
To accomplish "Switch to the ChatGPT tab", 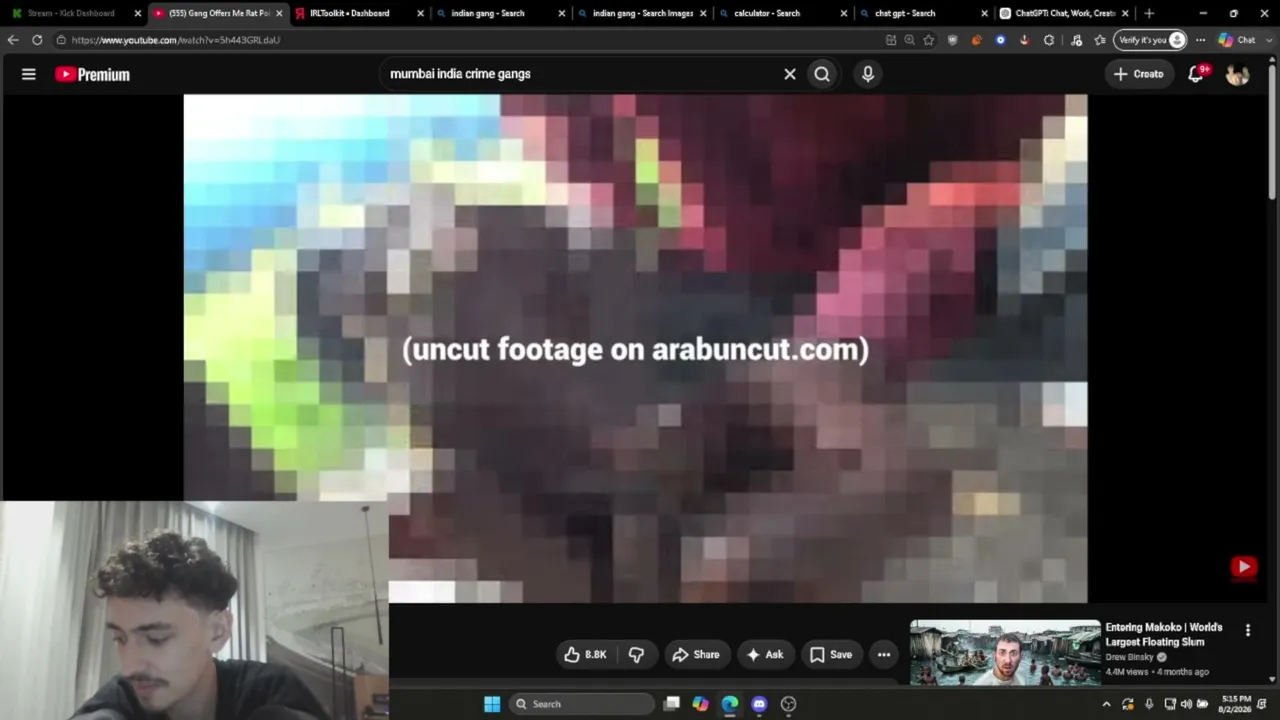I will click(1064, 13).
